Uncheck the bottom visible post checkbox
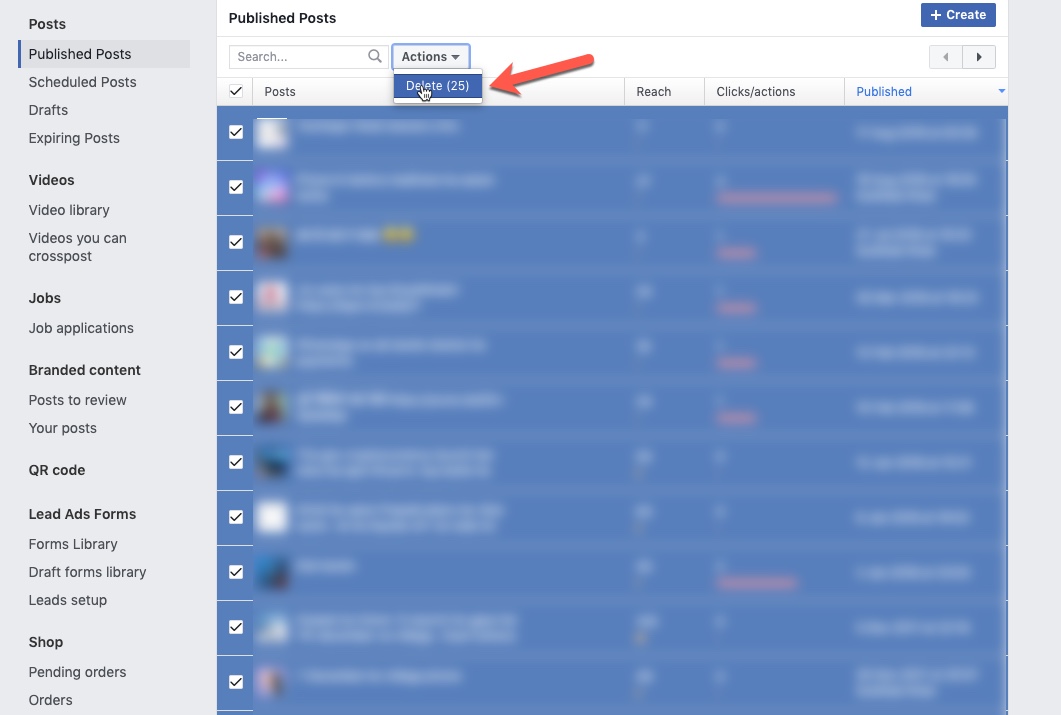Viewport: 1061px width, 715px height. (x=236, y=682)
